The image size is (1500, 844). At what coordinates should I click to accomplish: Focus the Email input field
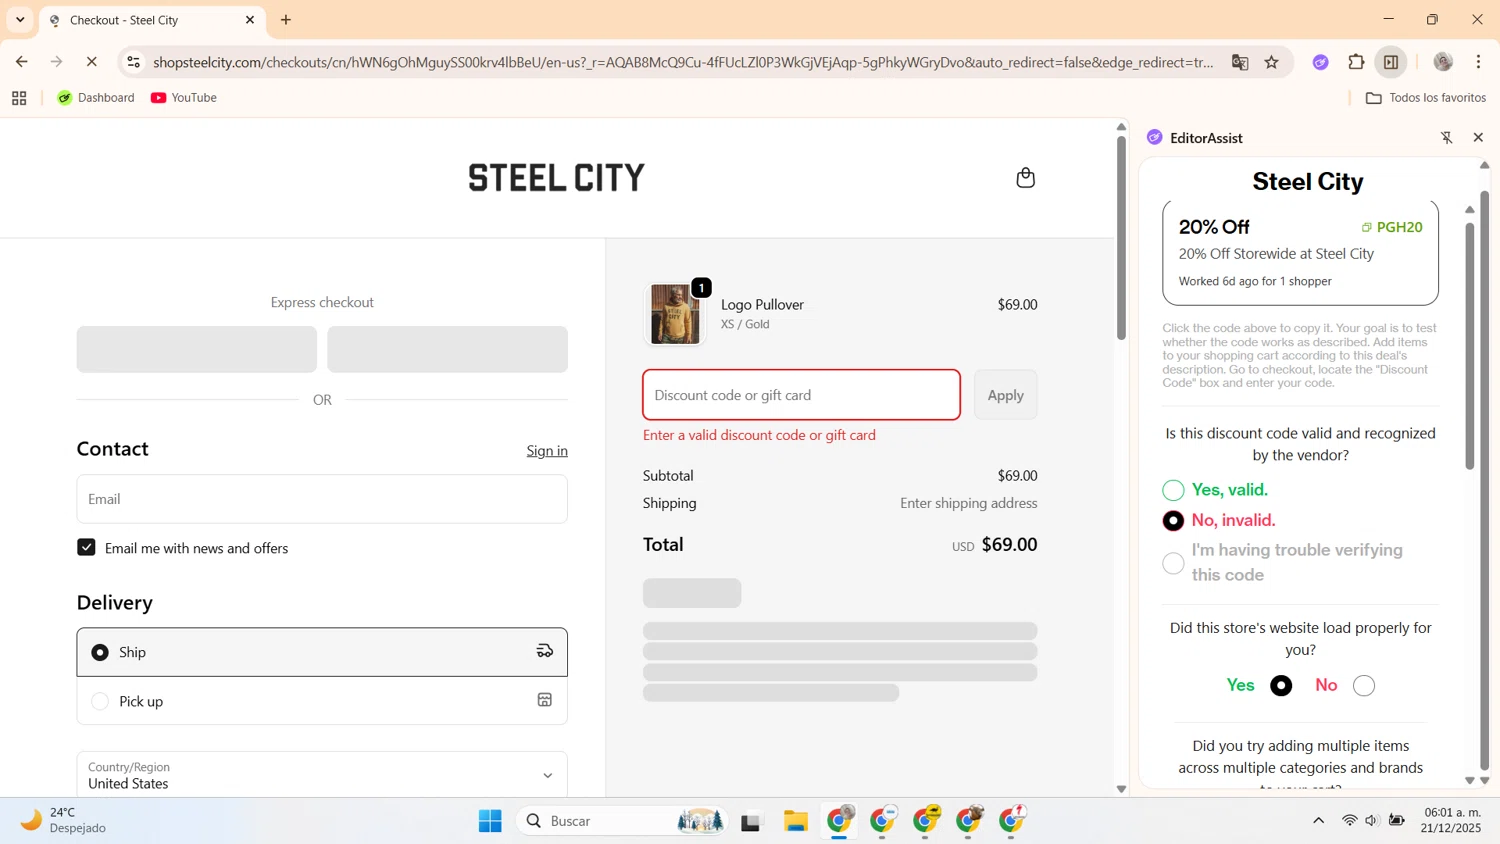(x=322, y=499)
